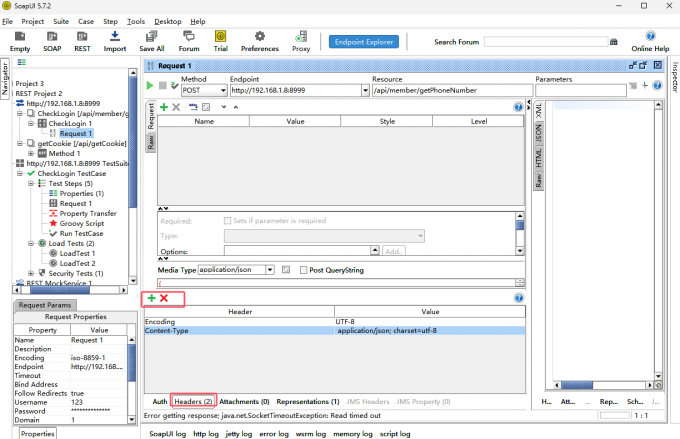The width and height of the screenshot is (680, 439).
Task: Toggle Sets if parameter is required checkbox
Action: point(227,221)
